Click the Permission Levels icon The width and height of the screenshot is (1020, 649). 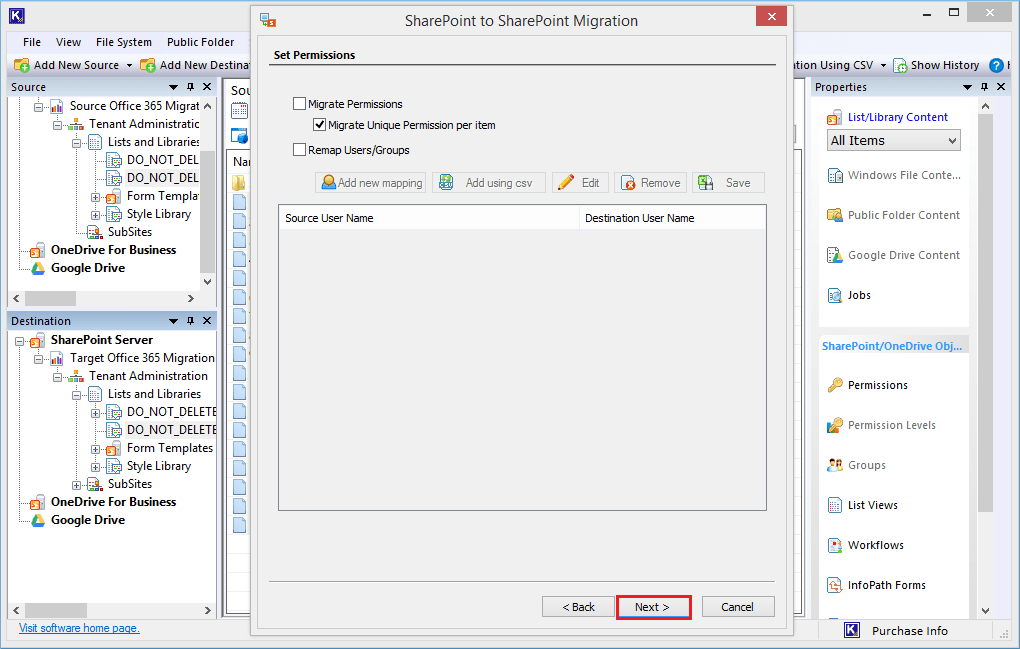[835, 425]
